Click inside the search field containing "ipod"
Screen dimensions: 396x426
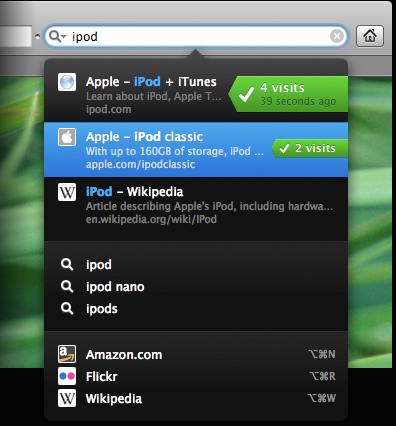[x=196, y=36]
